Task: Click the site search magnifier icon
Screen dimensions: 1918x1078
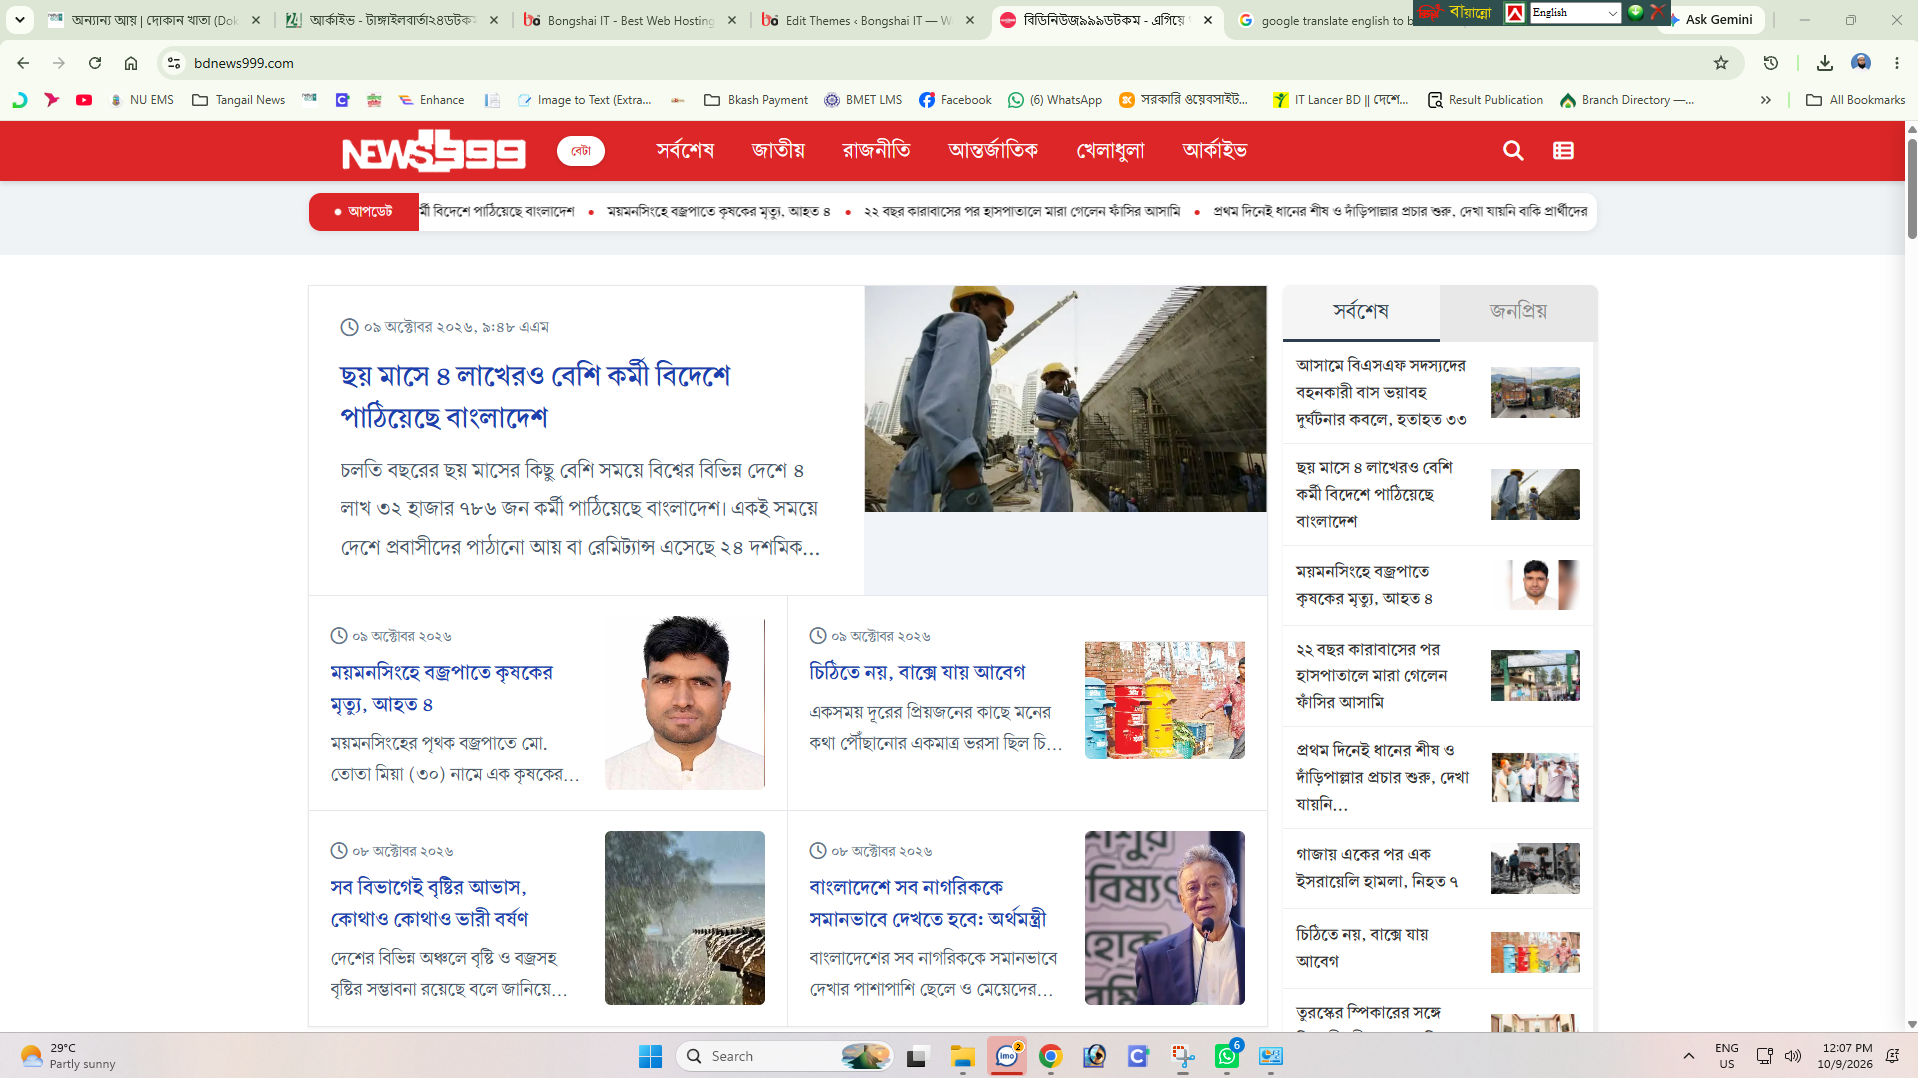Action: tap(1513, 151)
